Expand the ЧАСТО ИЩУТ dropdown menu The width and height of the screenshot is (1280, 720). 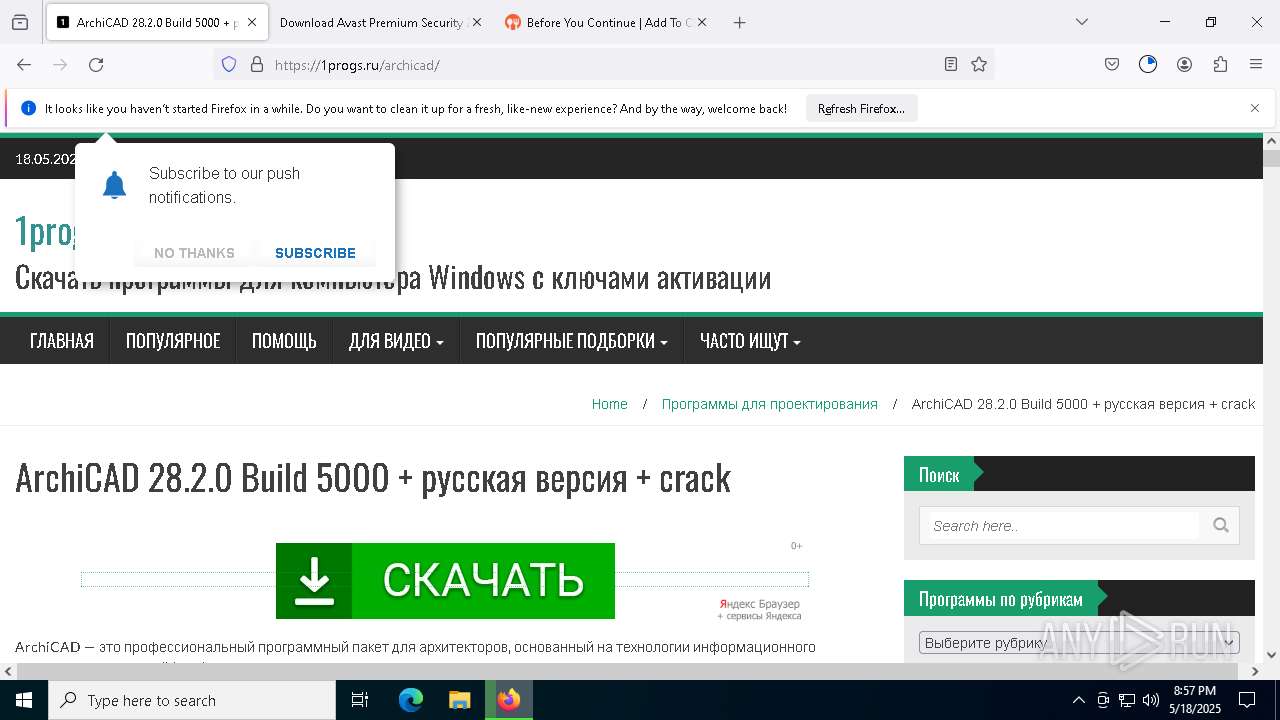point(750,341)
